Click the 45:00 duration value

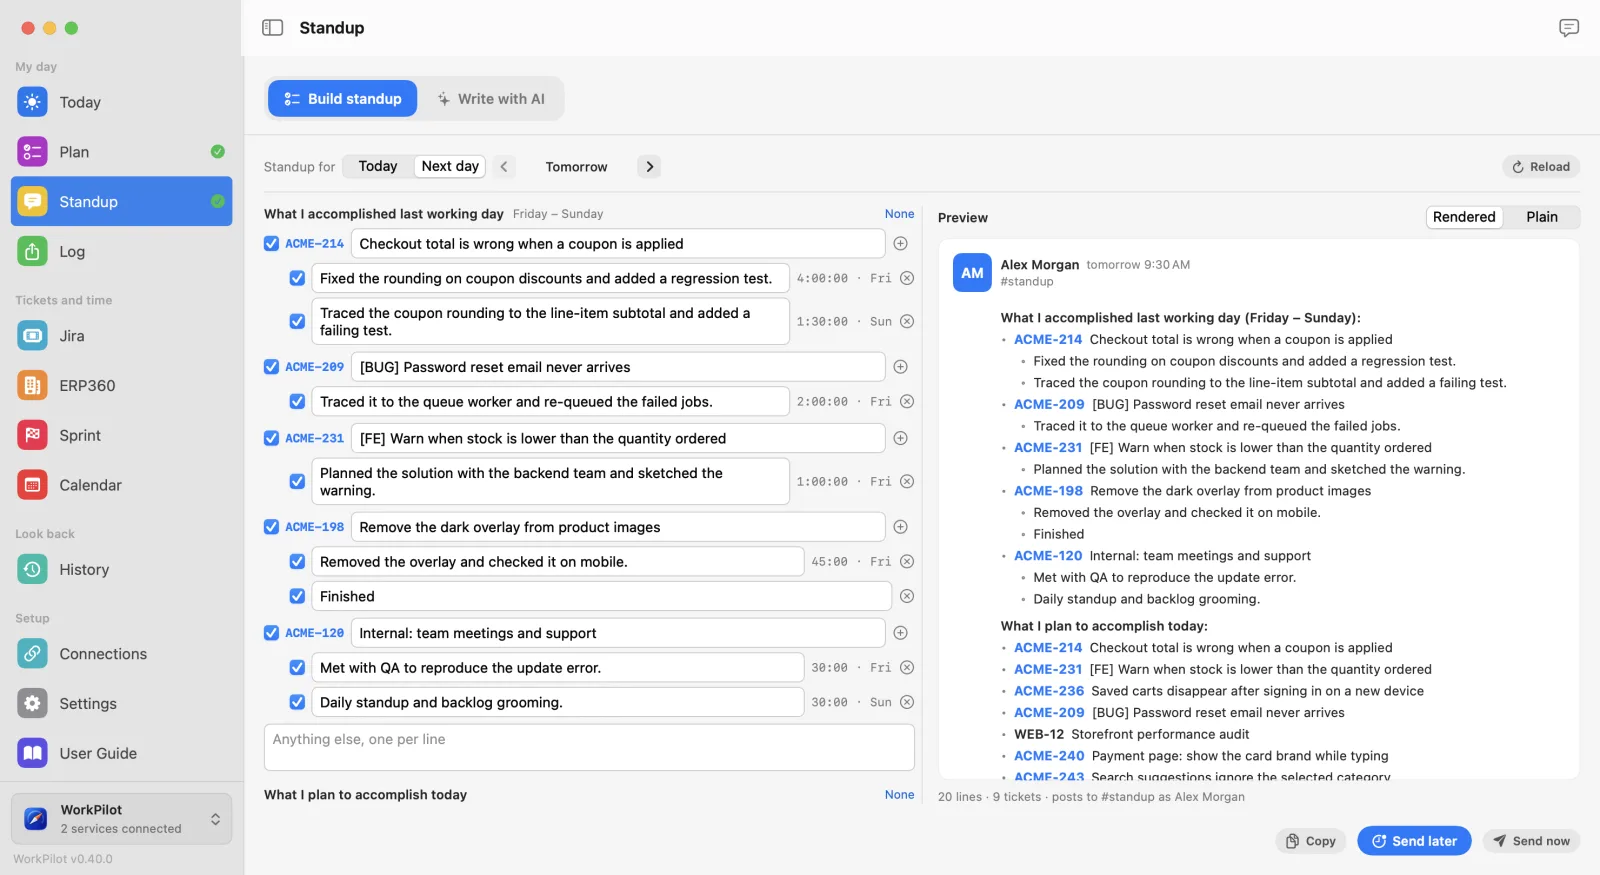click(829, 562)
